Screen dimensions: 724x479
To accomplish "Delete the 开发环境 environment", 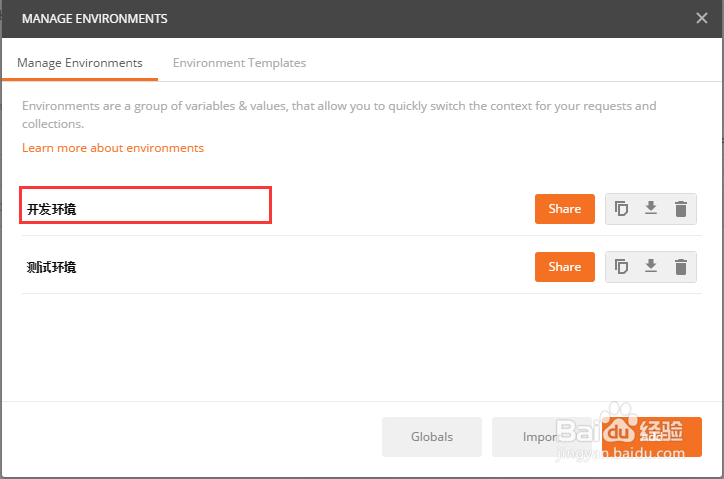I will pyautogui.click(x=681, y=209).
